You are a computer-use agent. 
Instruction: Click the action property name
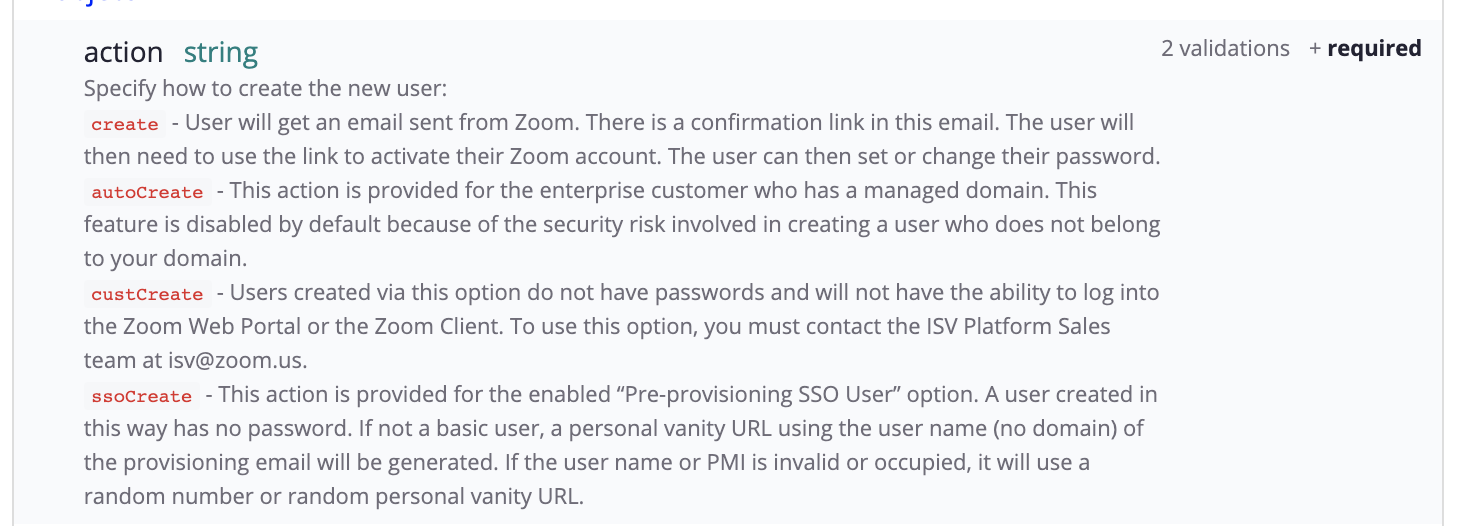(123, 52)
